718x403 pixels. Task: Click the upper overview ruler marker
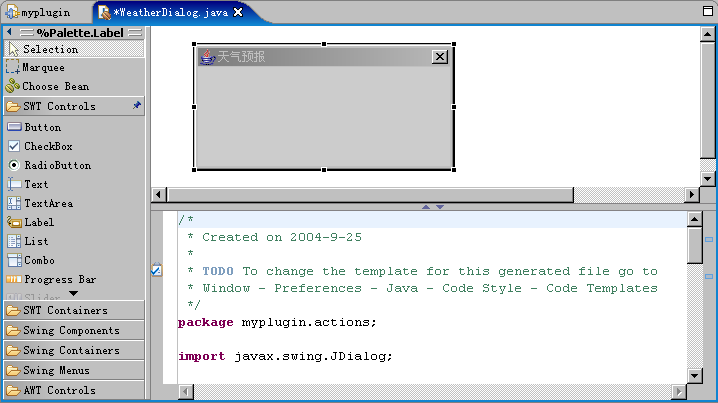709,240
